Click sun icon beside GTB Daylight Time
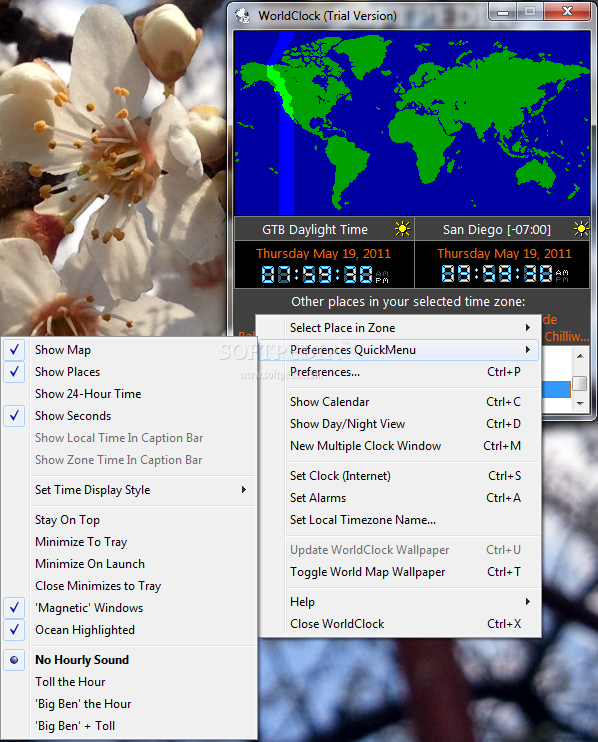 pyautogui.click(x=403, y=229)
